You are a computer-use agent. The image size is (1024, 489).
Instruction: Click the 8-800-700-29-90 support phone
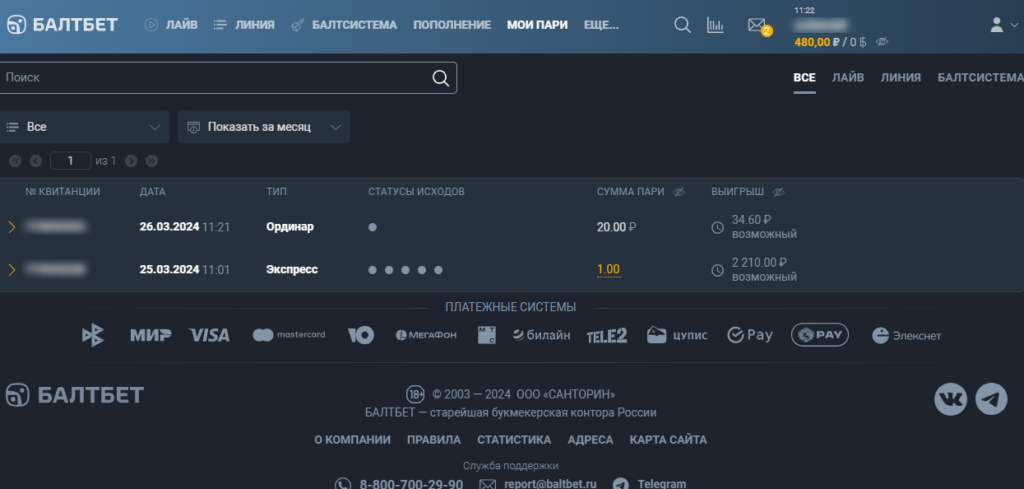pyautogui.click(x=411, y=484)
